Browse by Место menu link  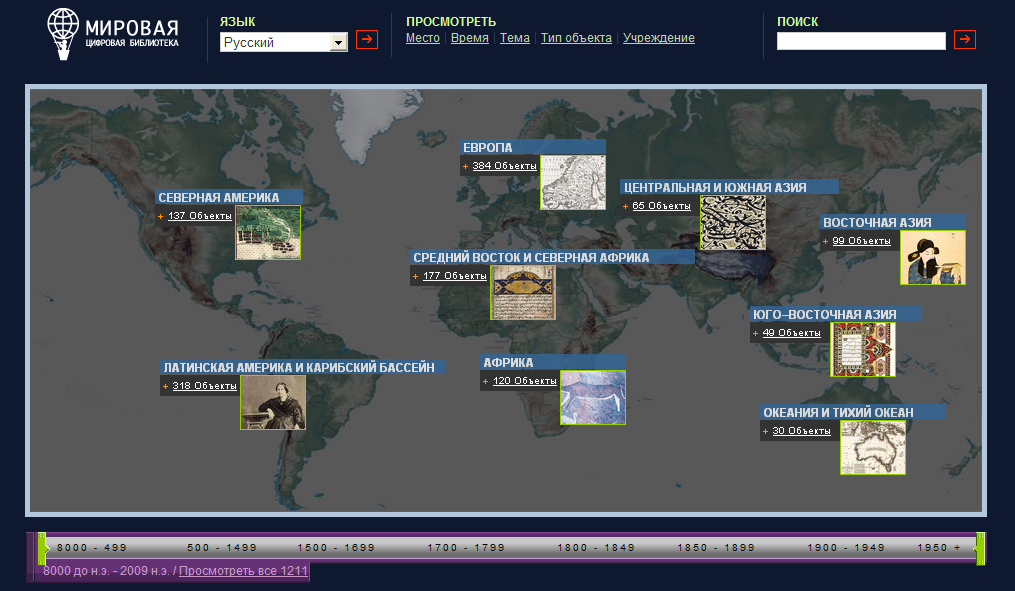(x=422, y=38)
